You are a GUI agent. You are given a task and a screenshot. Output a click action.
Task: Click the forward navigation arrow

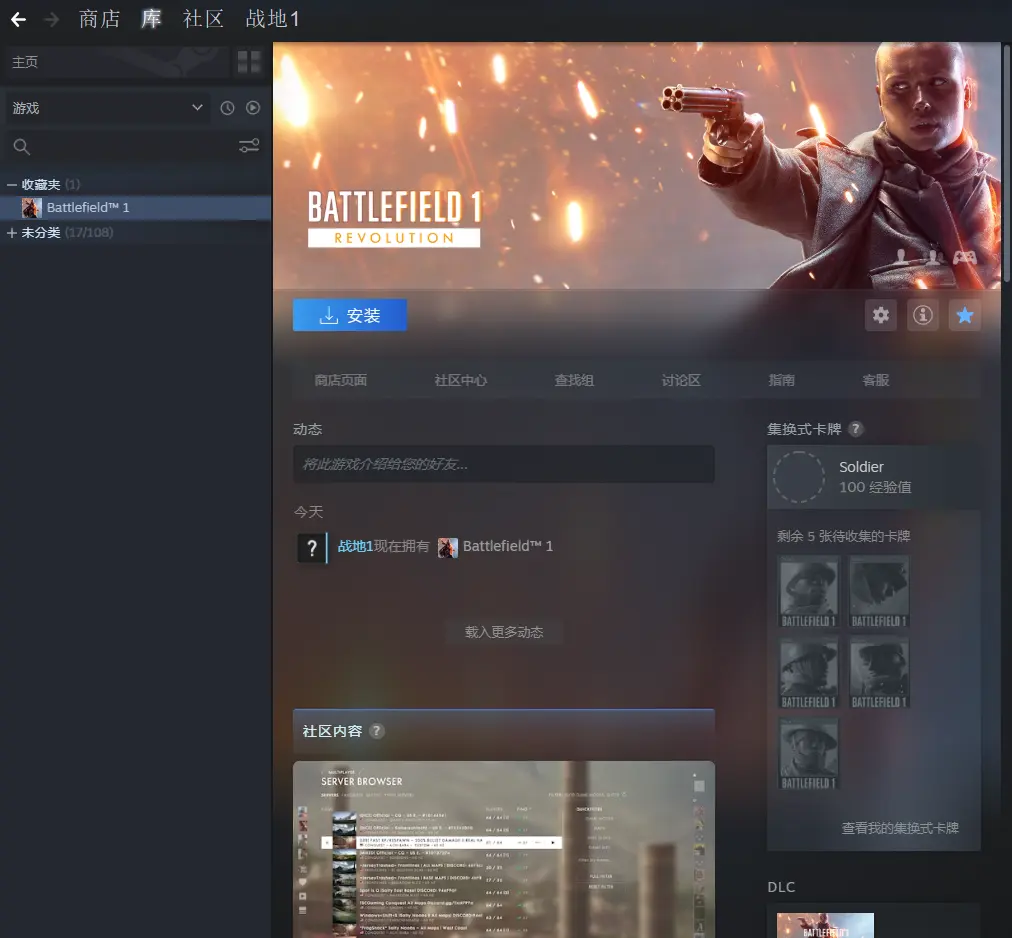click(x=51, y=19)
